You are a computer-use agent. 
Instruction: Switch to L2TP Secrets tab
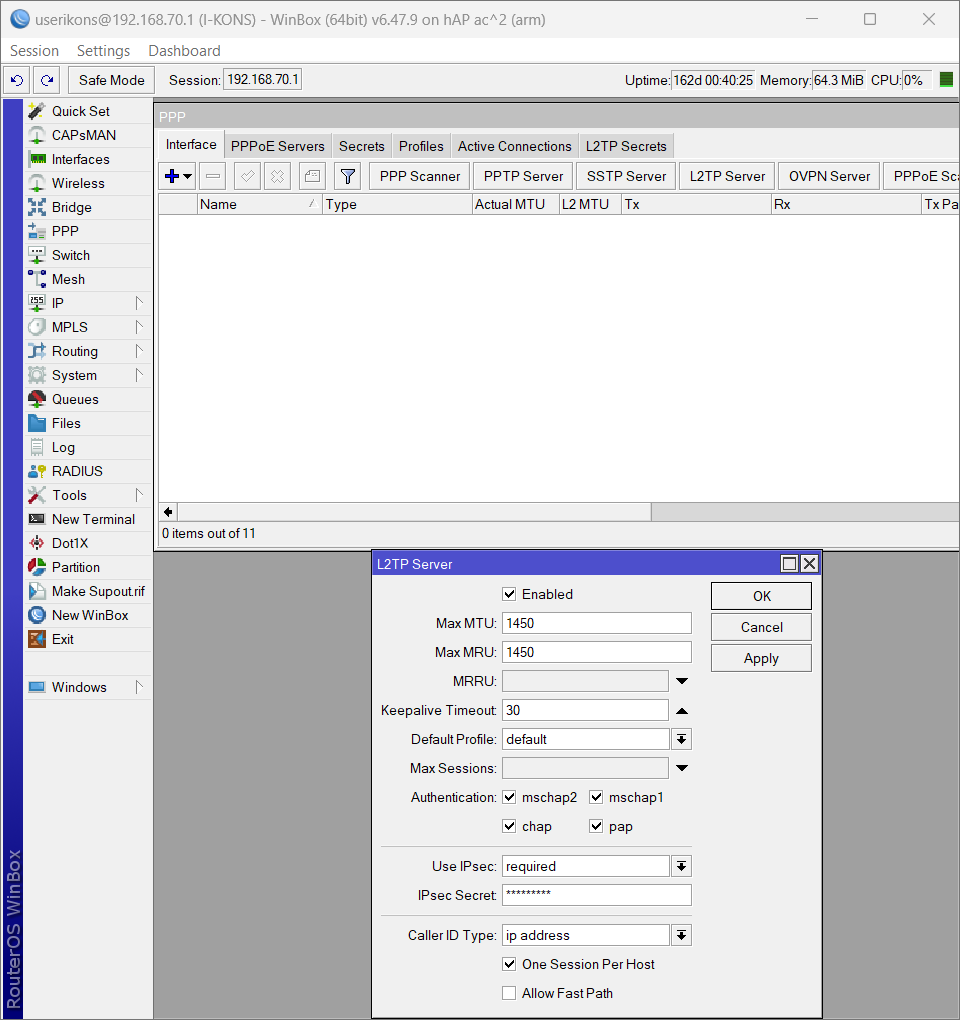tap(626, 146)
